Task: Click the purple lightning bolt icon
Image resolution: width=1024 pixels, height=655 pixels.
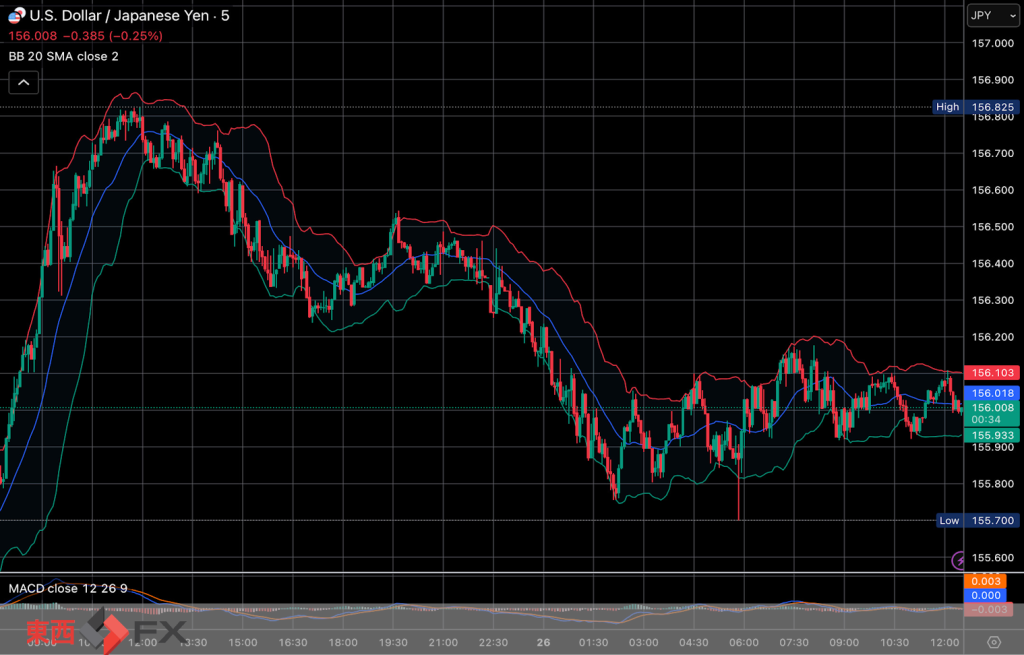Action: click(x=960, y=560)
